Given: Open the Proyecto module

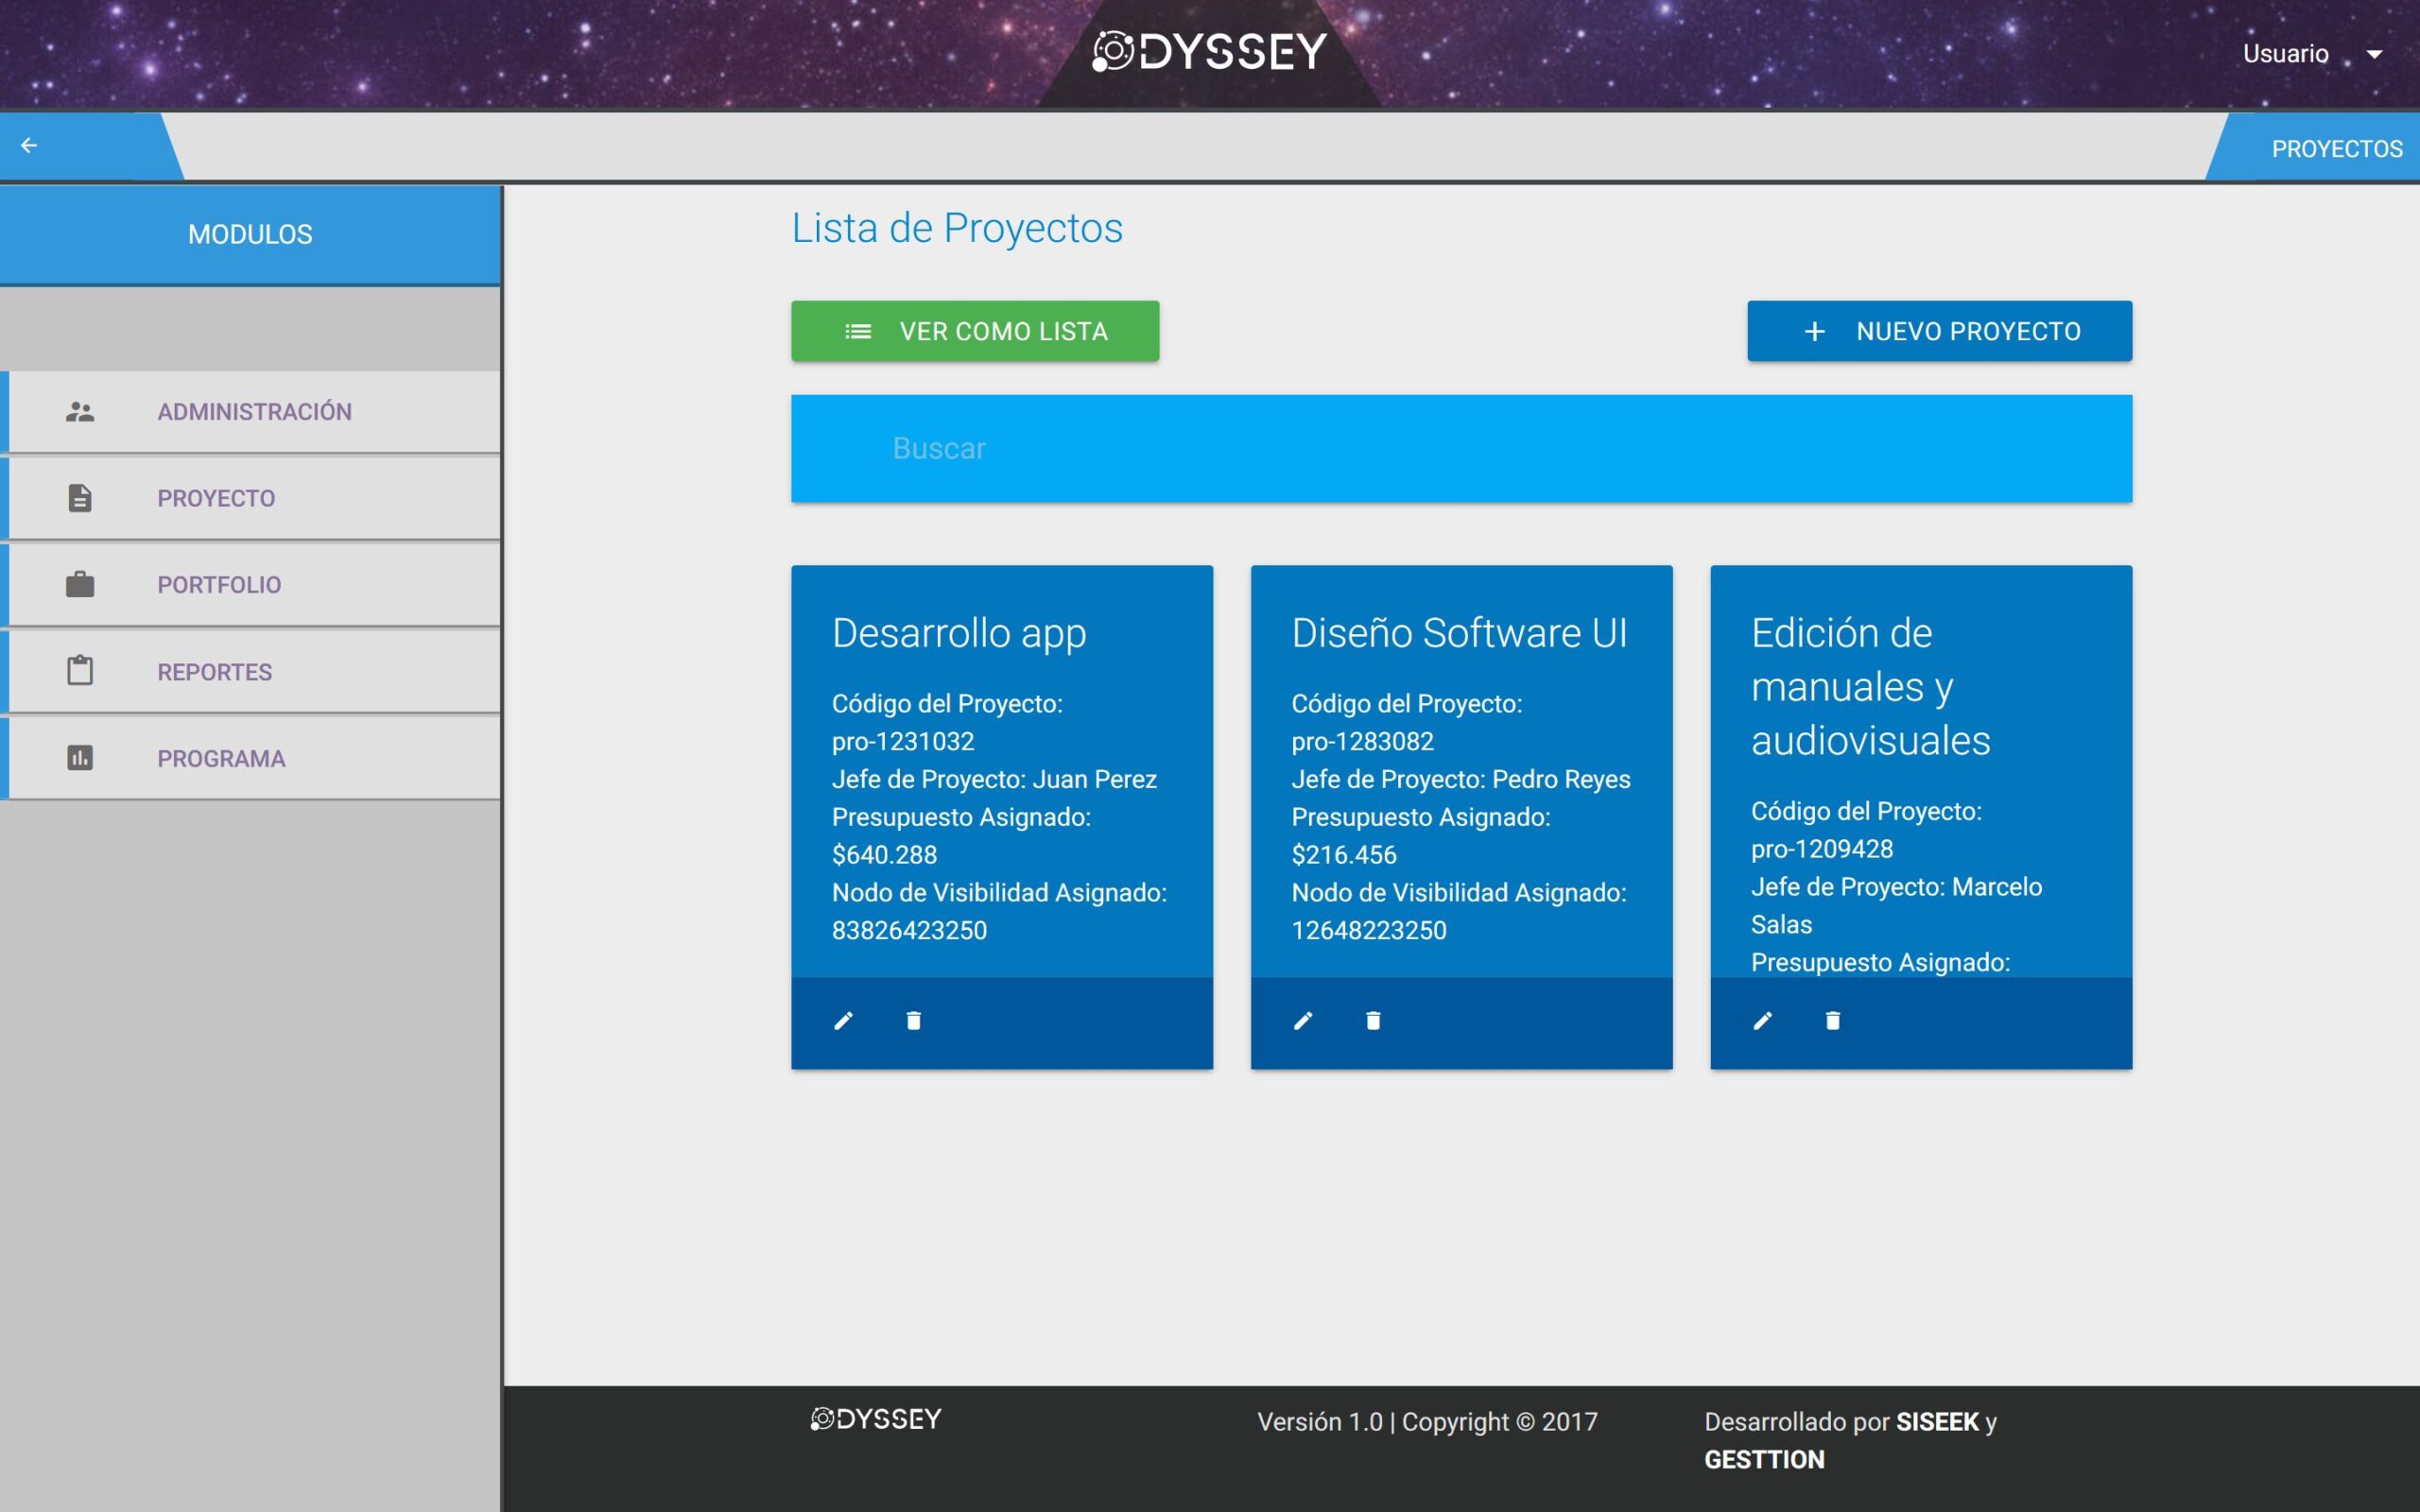Looking at the screenshot, I should coord(216,498).
